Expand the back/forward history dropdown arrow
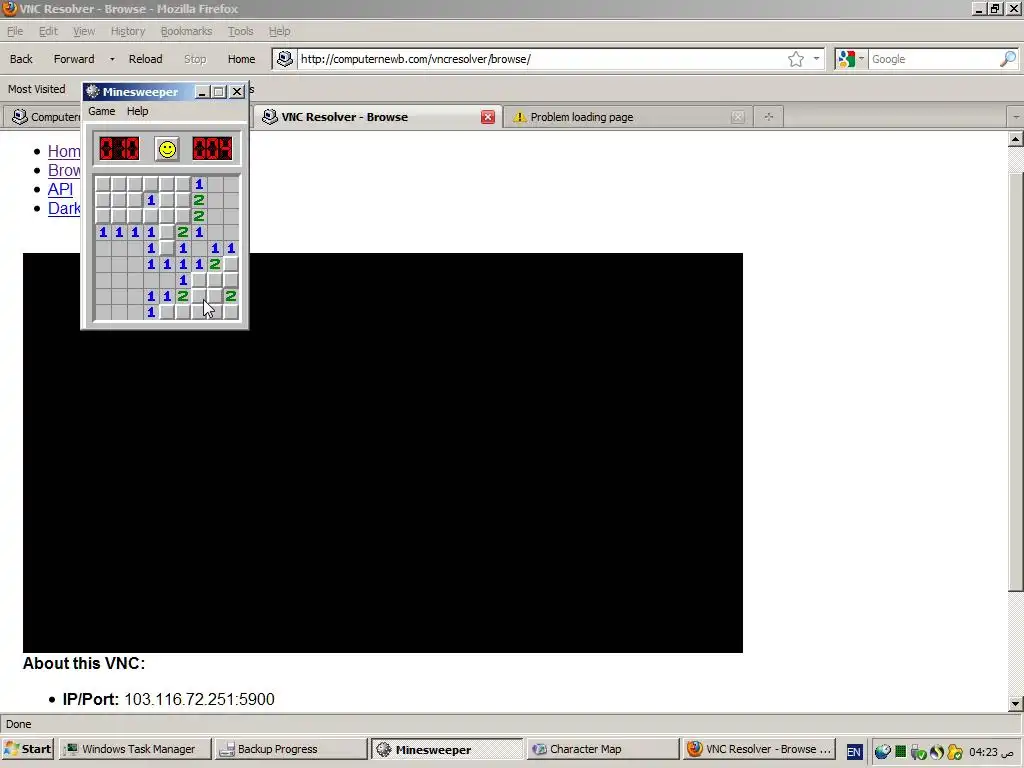 tap(112, 59)
